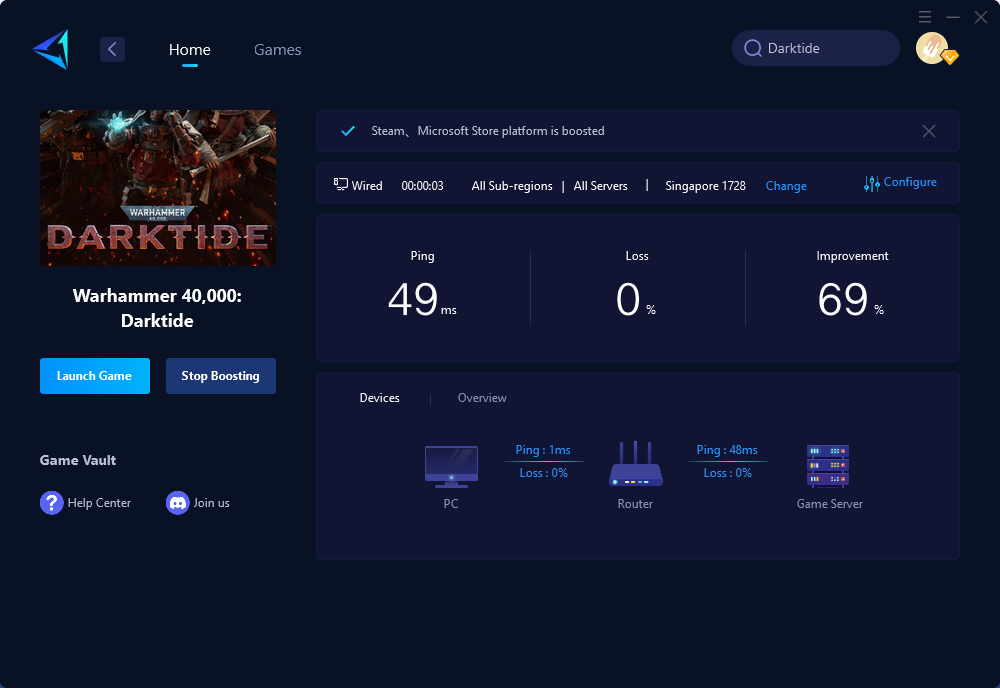The image size is (1000, 688).
Task: Click the Darktide game cover thumbnail
Action: pyautogui.click(x=158, y=188)
